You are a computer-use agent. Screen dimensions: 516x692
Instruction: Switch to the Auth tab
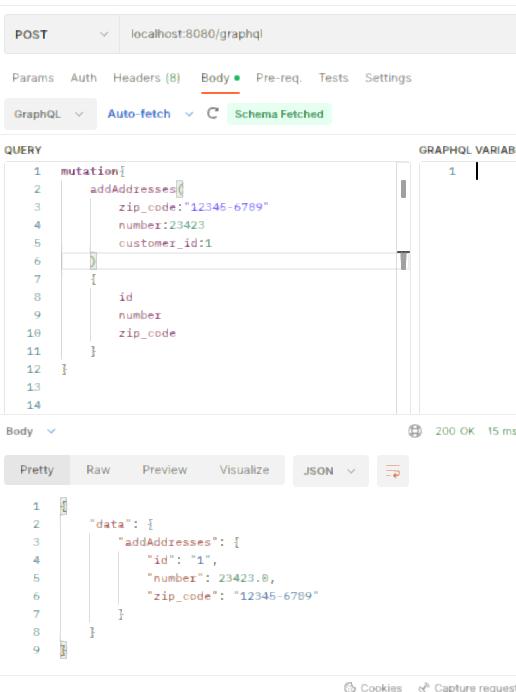coord(83,78)
